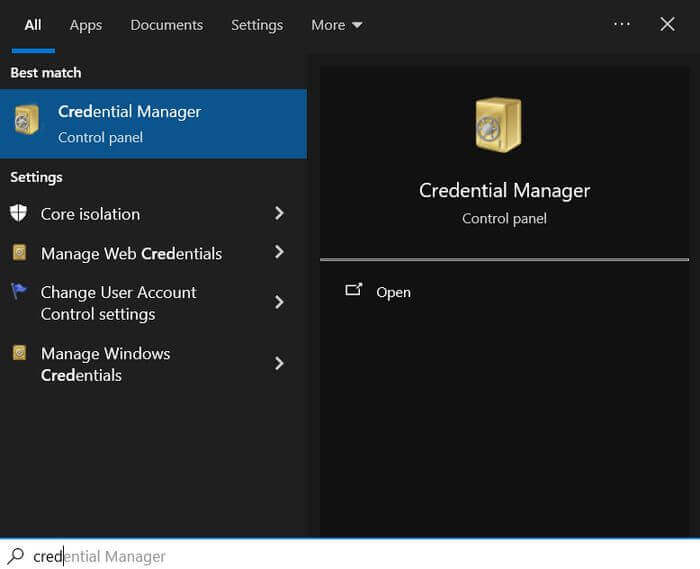The width and height of the screenshot is (700, 569).
Task: Click the Open icon in preview pane
Action: 353,291
